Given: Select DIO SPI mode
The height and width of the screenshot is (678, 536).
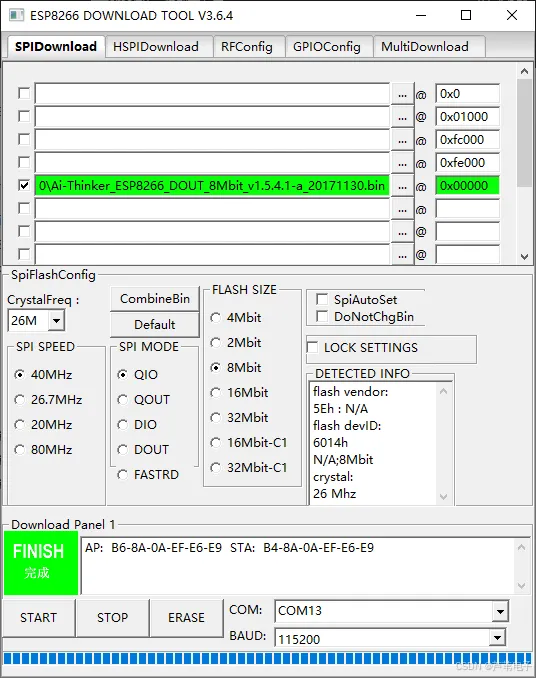Looking at the screenshot, I should pos(123,425).
